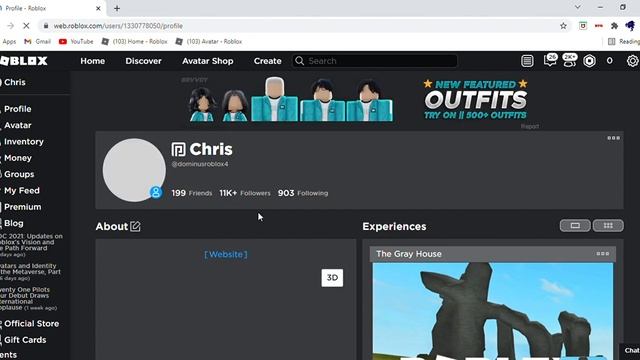
Task: Open the Reading list button
Action: tap(624, 41)
